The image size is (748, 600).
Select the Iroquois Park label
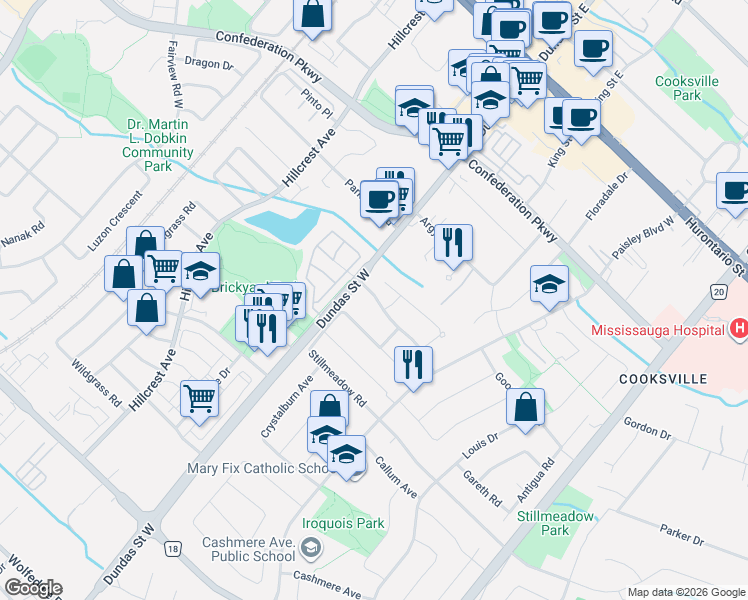pos(343,523)
